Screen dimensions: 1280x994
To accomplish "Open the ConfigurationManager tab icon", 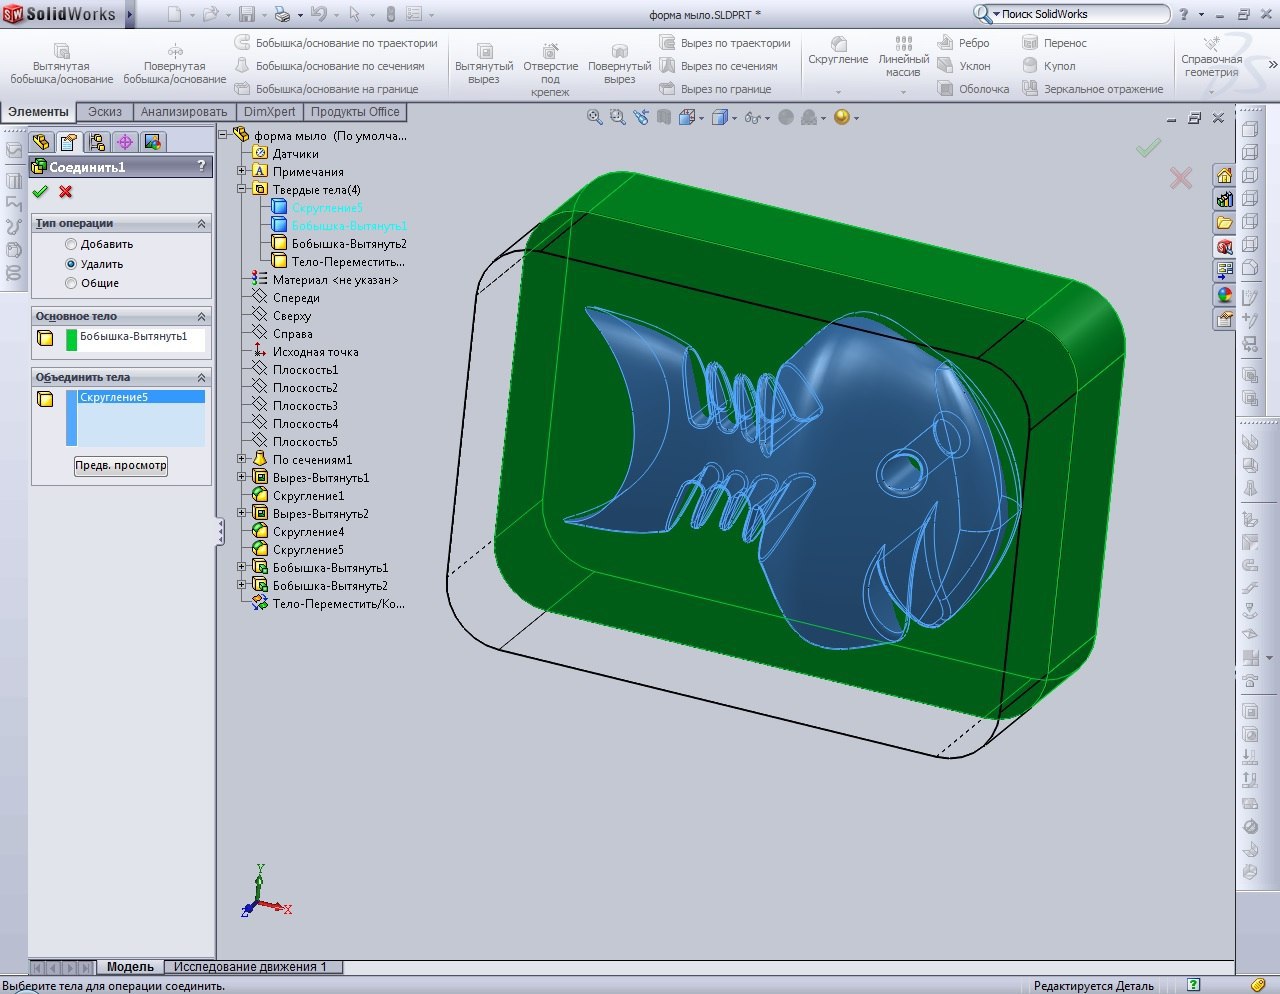I will (x=97, y=142).
